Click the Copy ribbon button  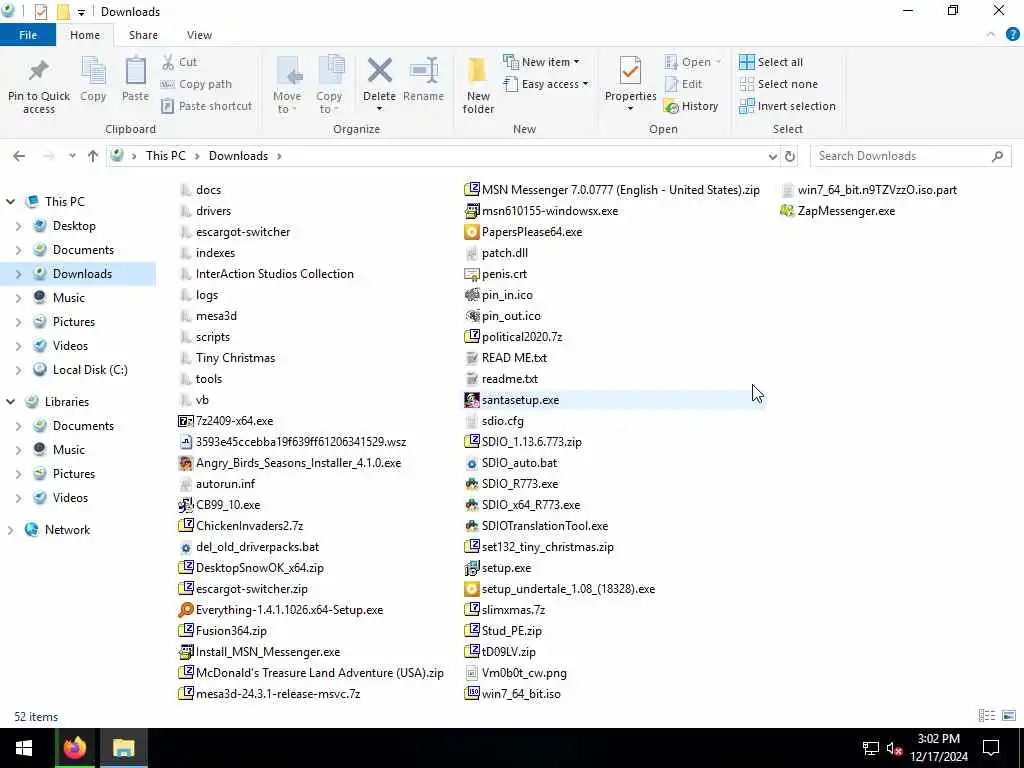point(93,80)
